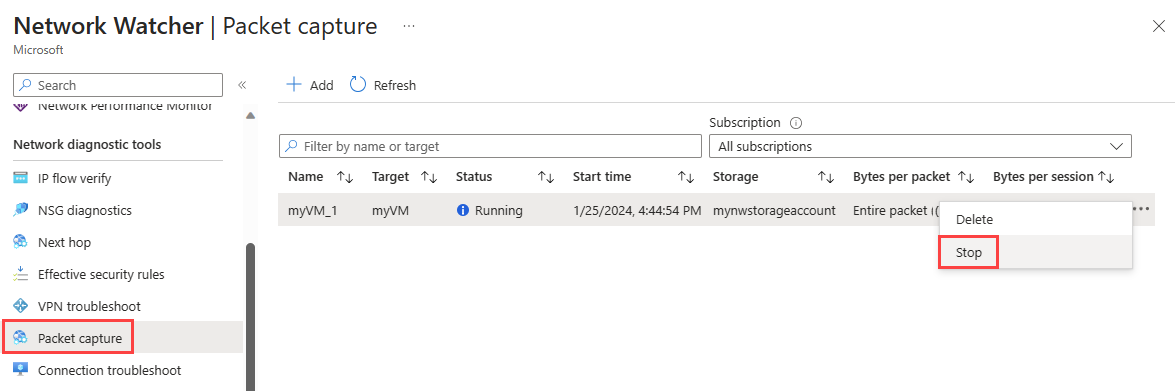The width and height of the screenshot is (1175, 391).
Task: Click the IP flow verify icon
Action: [21, 178]
